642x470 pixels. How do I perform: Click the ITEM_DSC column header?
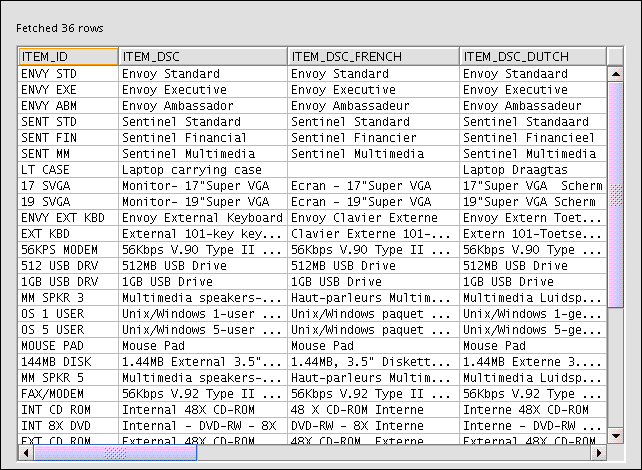(203, 57)
